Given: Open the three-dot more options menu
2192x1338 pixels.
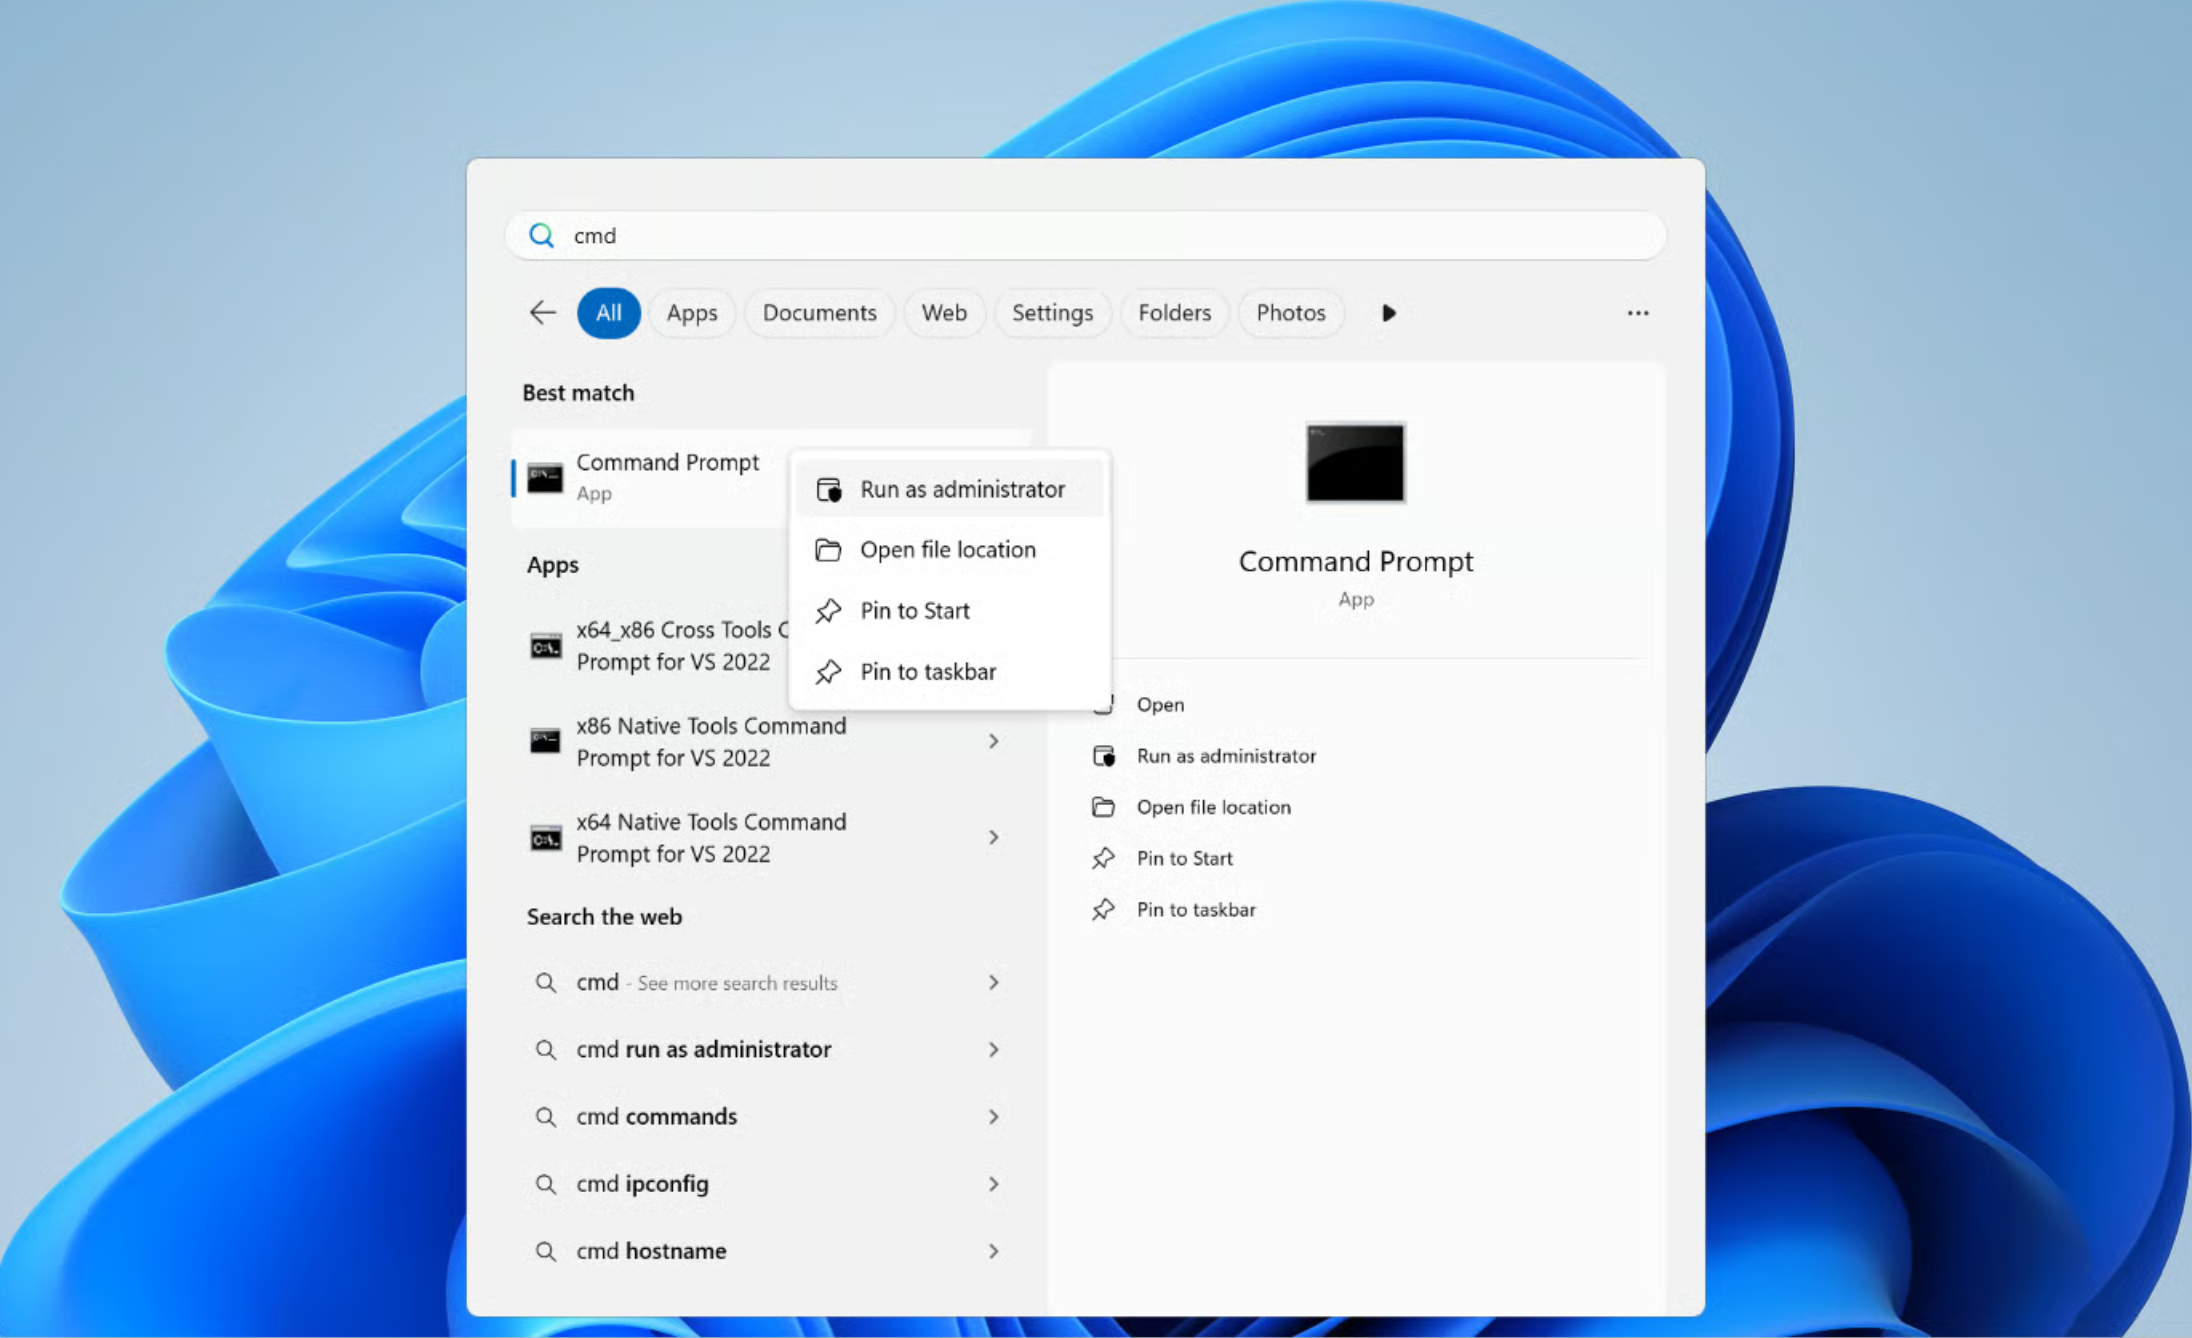Looking at the screenshot, I should click(1637, 313).
